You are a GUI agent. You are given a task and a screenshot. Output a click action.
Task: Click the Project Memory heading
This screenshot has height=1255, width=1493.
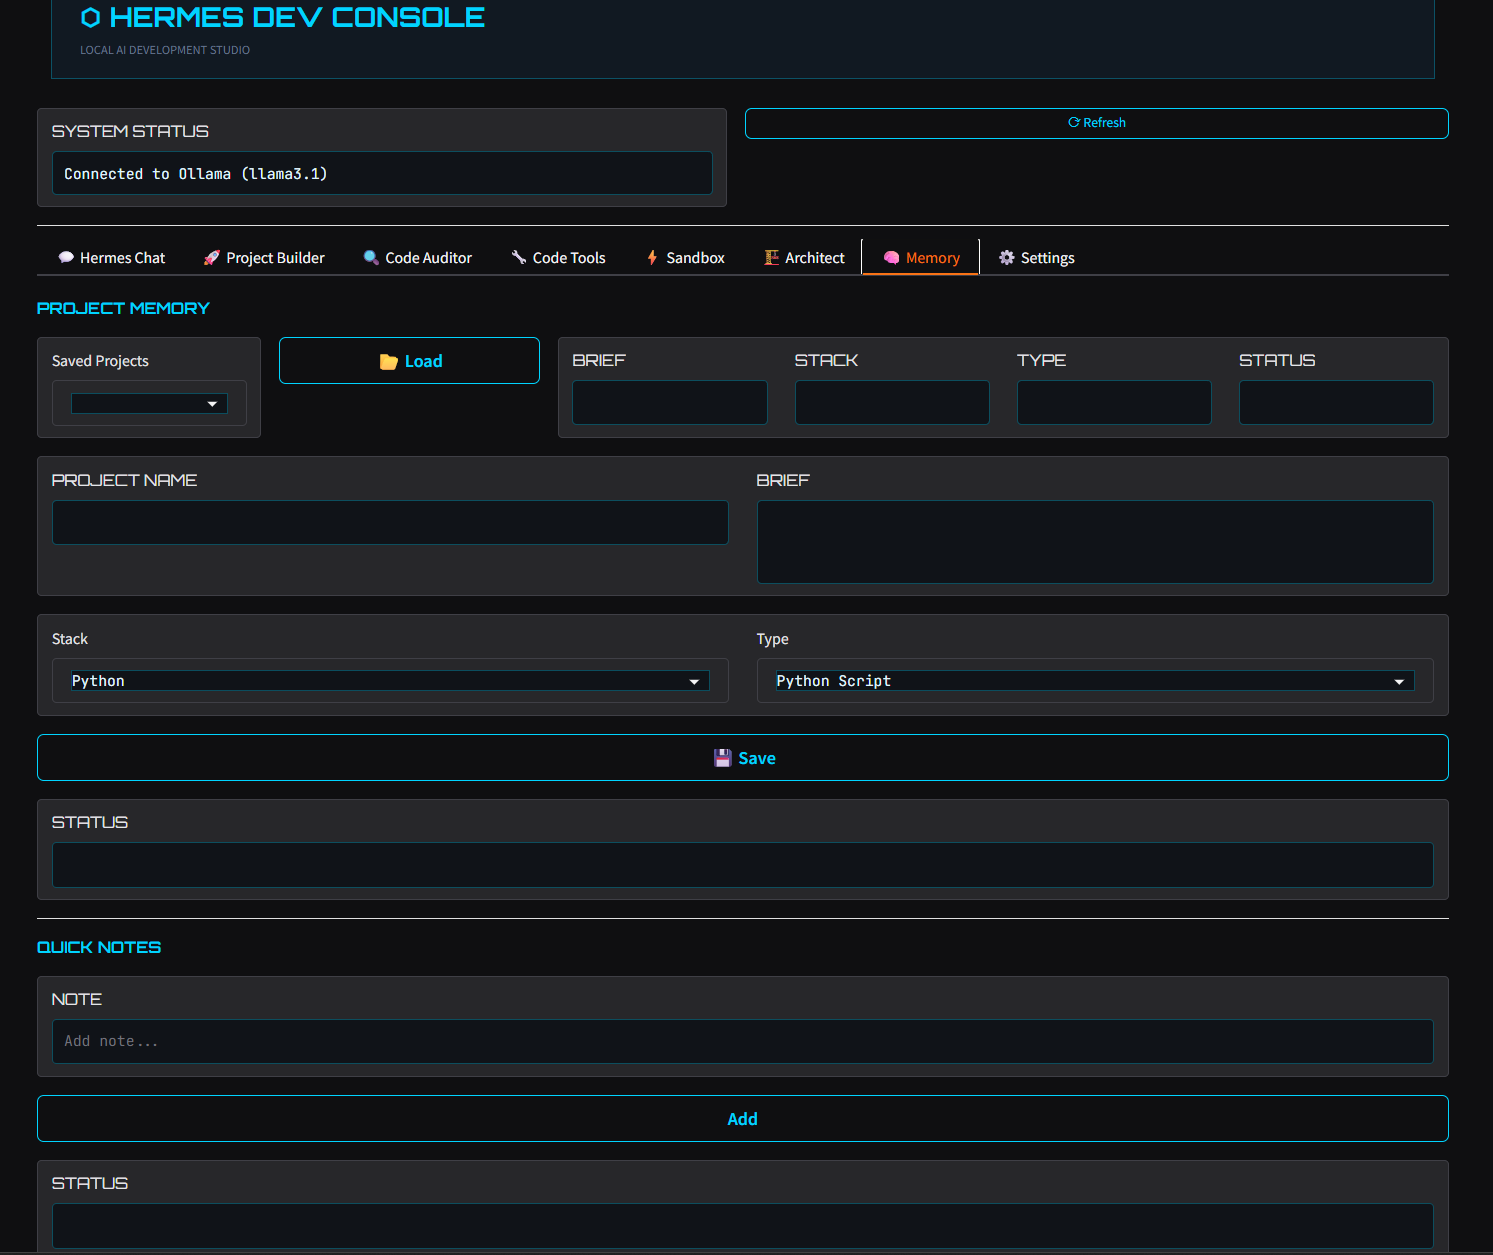point(123,308)
